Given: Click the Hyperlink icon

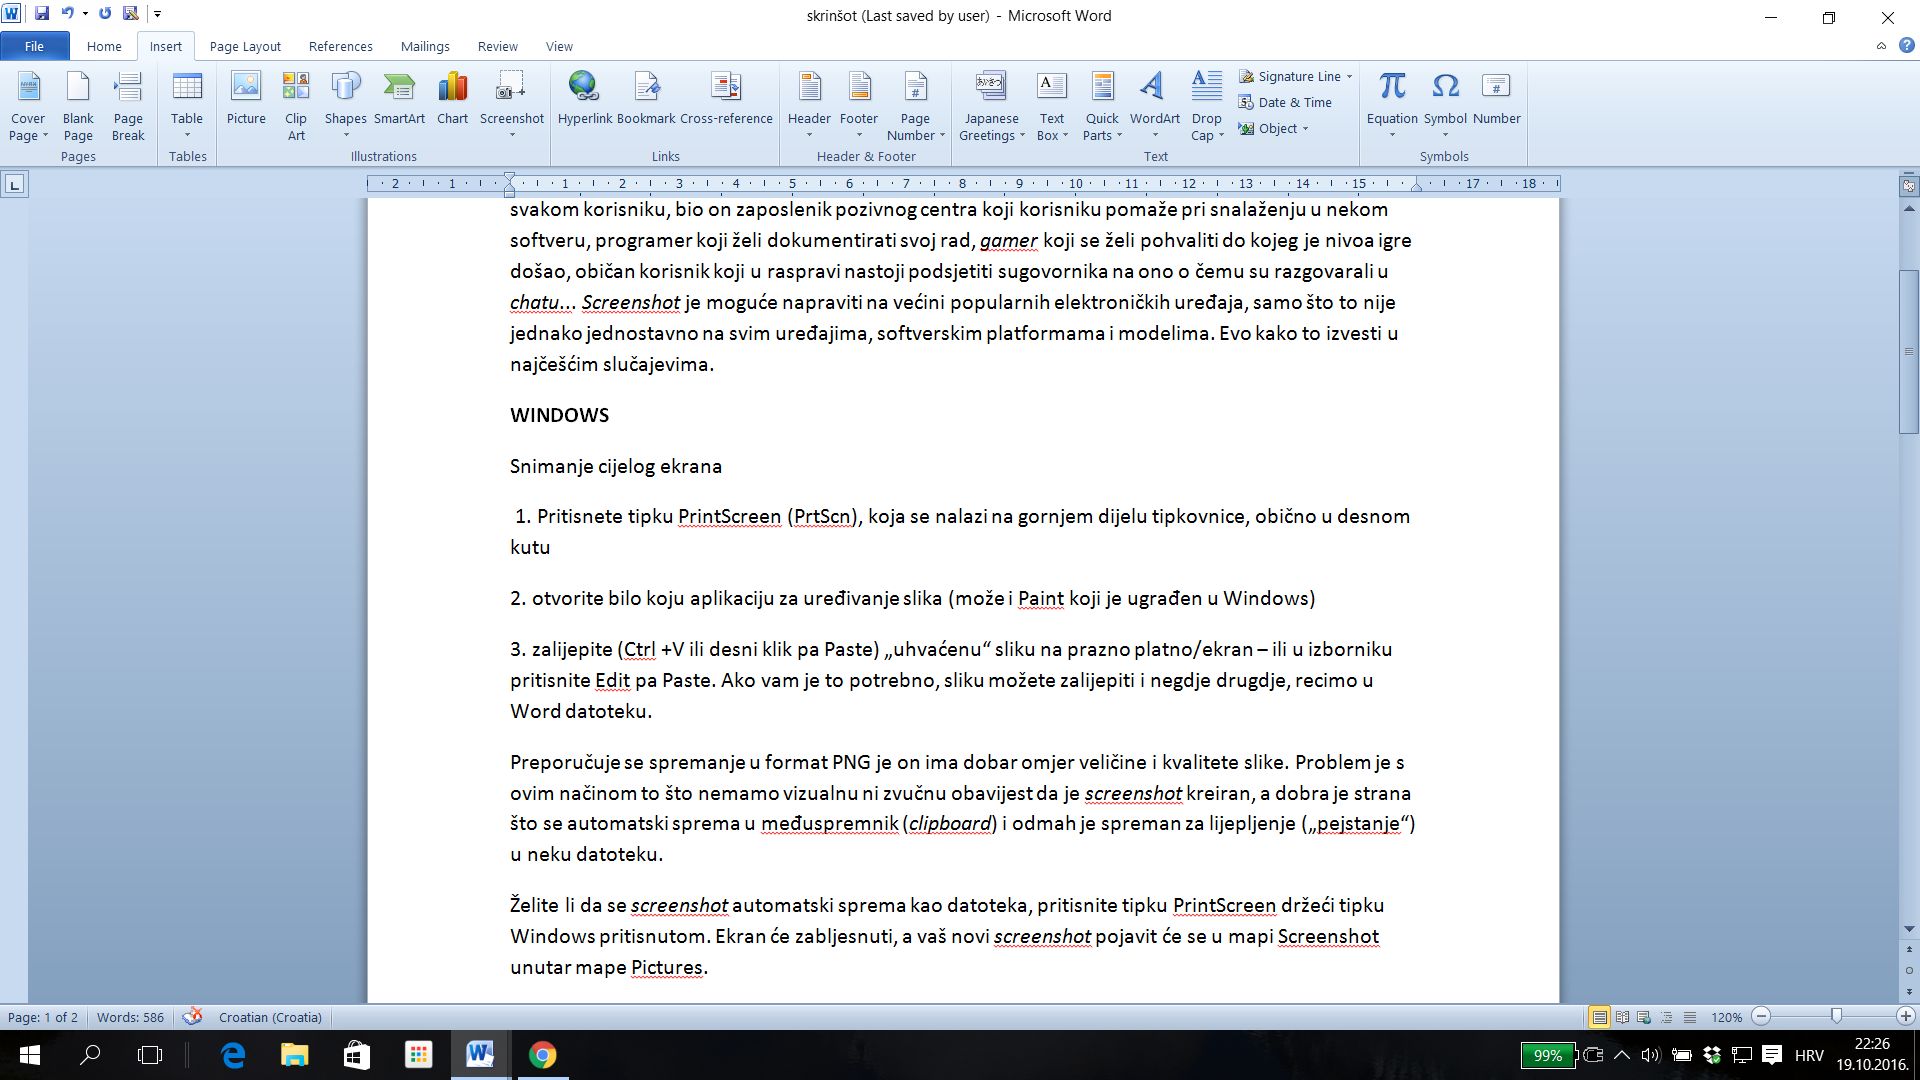Looking at the screenshot, I should (x=584, y=98).
